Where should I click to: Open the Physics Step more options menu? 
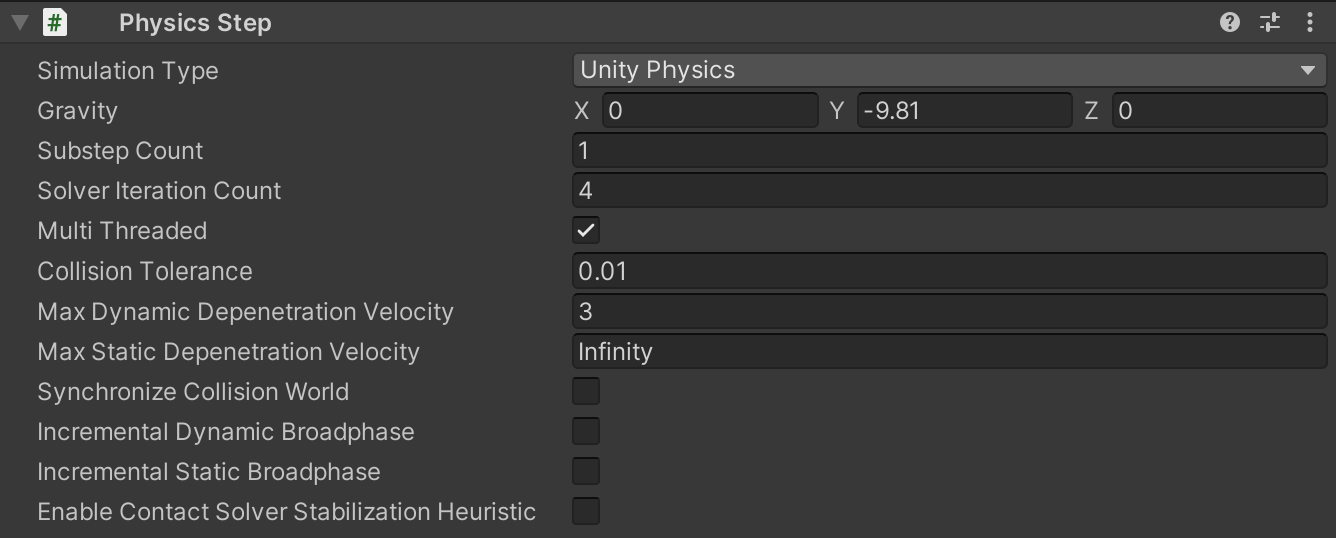pyautogui.click(x=1310, y=22)
